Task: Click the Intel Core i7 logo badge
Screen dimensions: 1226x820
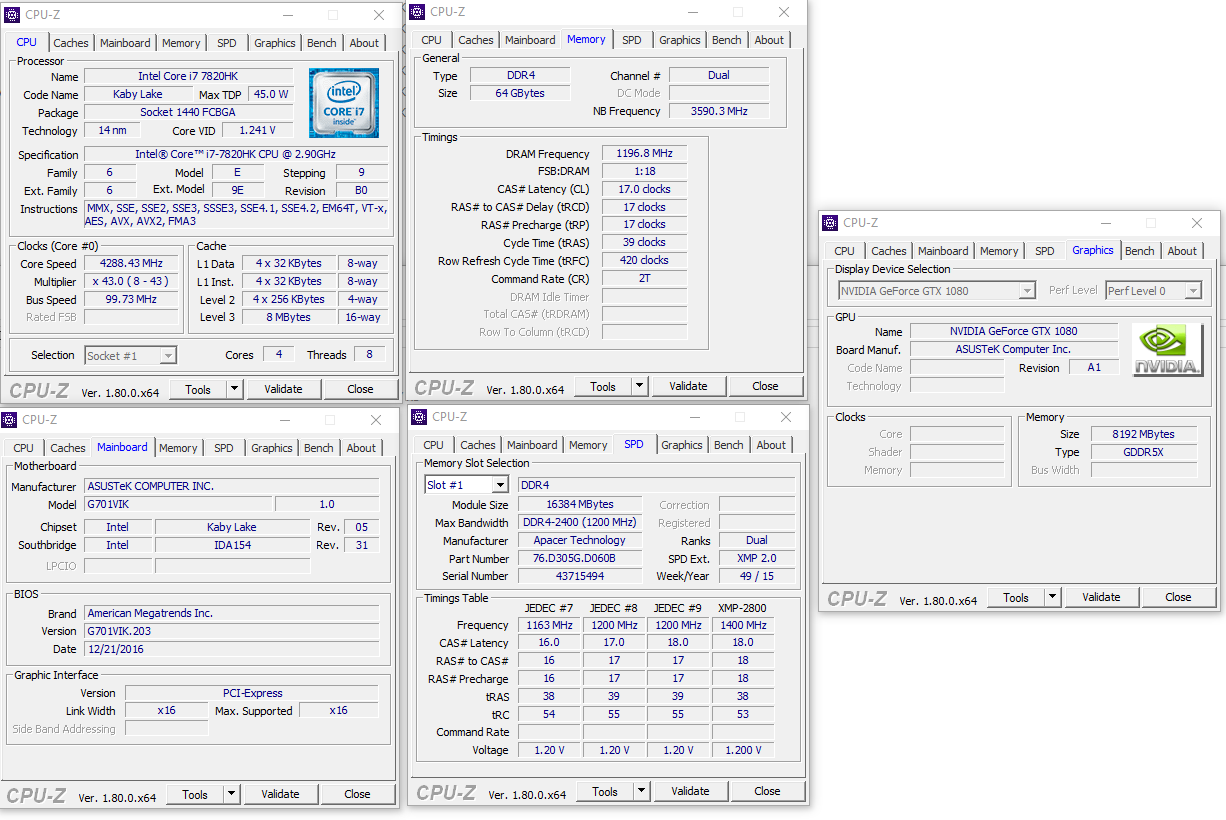Action: click(344, 103)
